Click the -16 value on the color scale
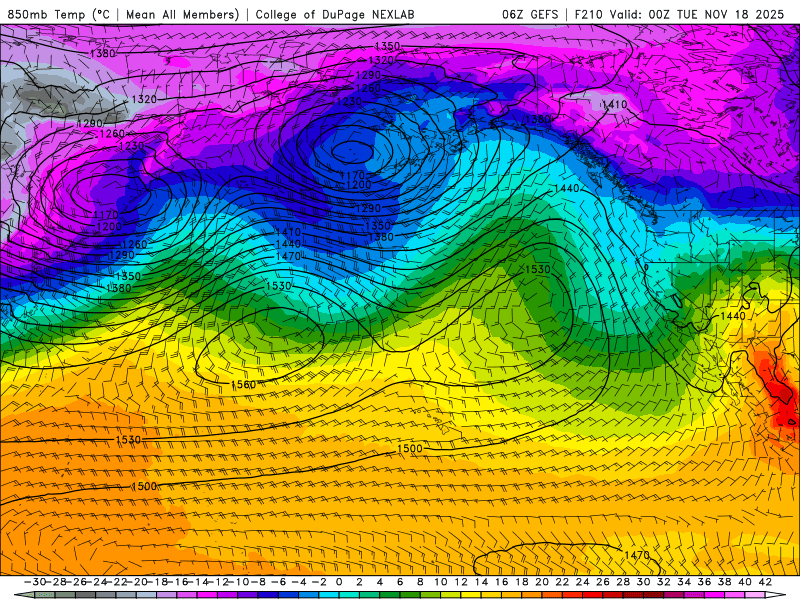Screen dimensions: 800x600 pos(177,582)
